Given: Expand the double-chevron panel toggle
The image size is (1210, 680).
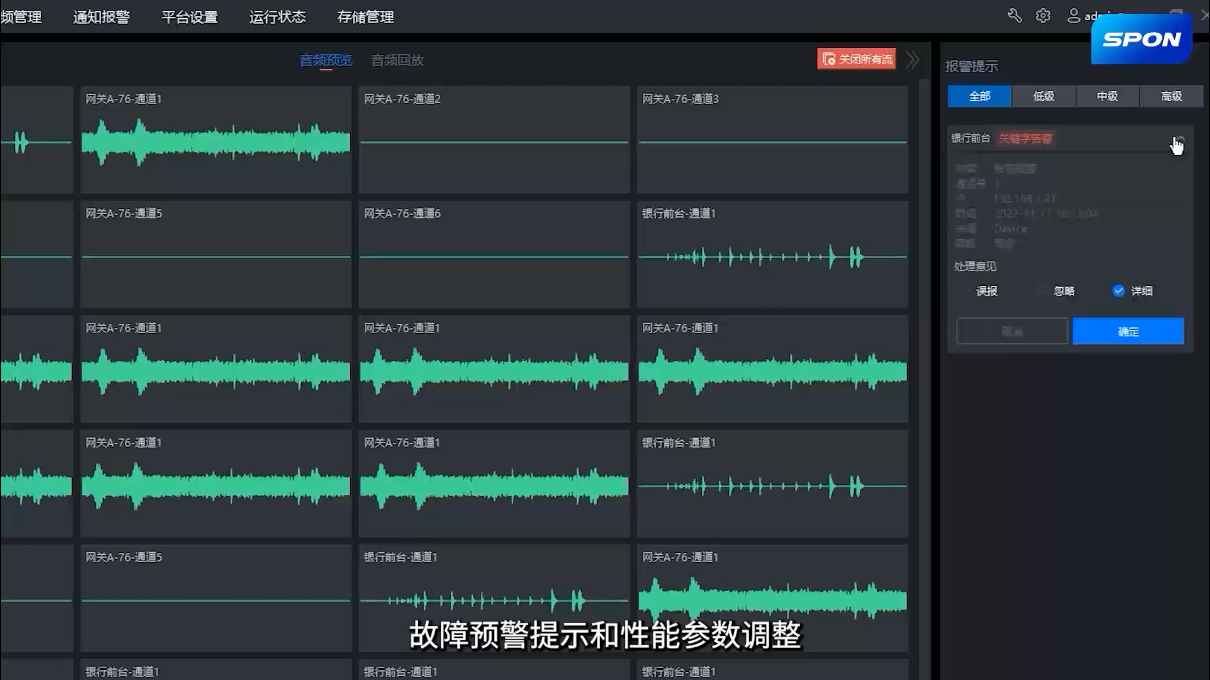Looking at the screenshot, I should [912, 59].
